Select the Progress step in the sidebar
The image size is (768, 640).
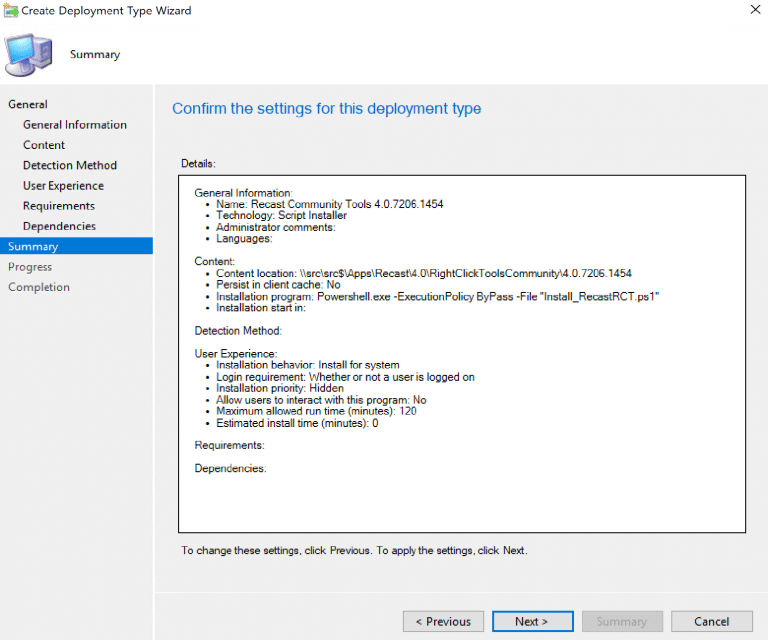tap(30, 267)
